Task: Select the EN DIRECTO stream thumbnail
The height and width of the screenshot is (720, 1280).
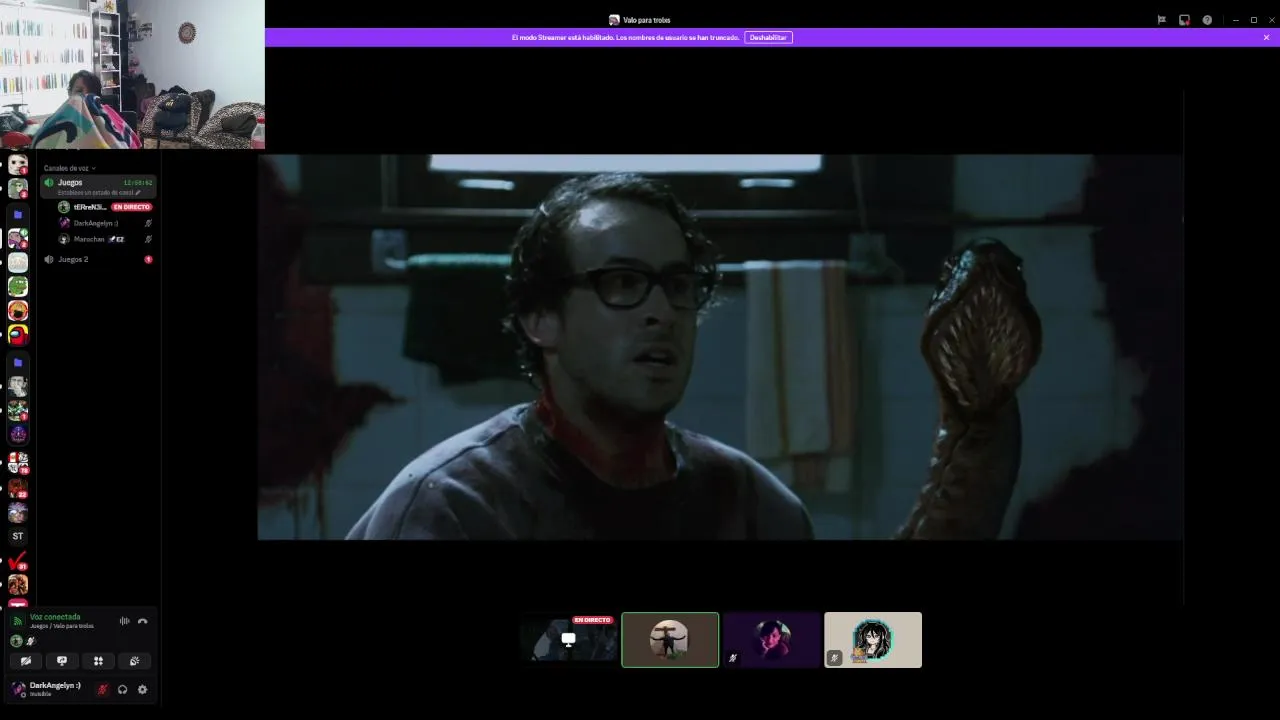Action: pyautogui.click(x=568, y=640)
